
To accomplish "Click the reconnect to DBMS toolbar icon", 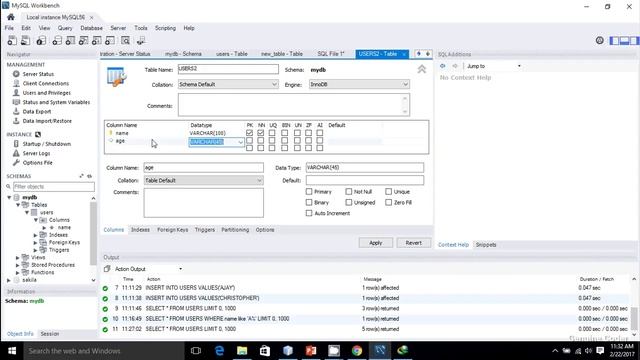I will point(141,40).
